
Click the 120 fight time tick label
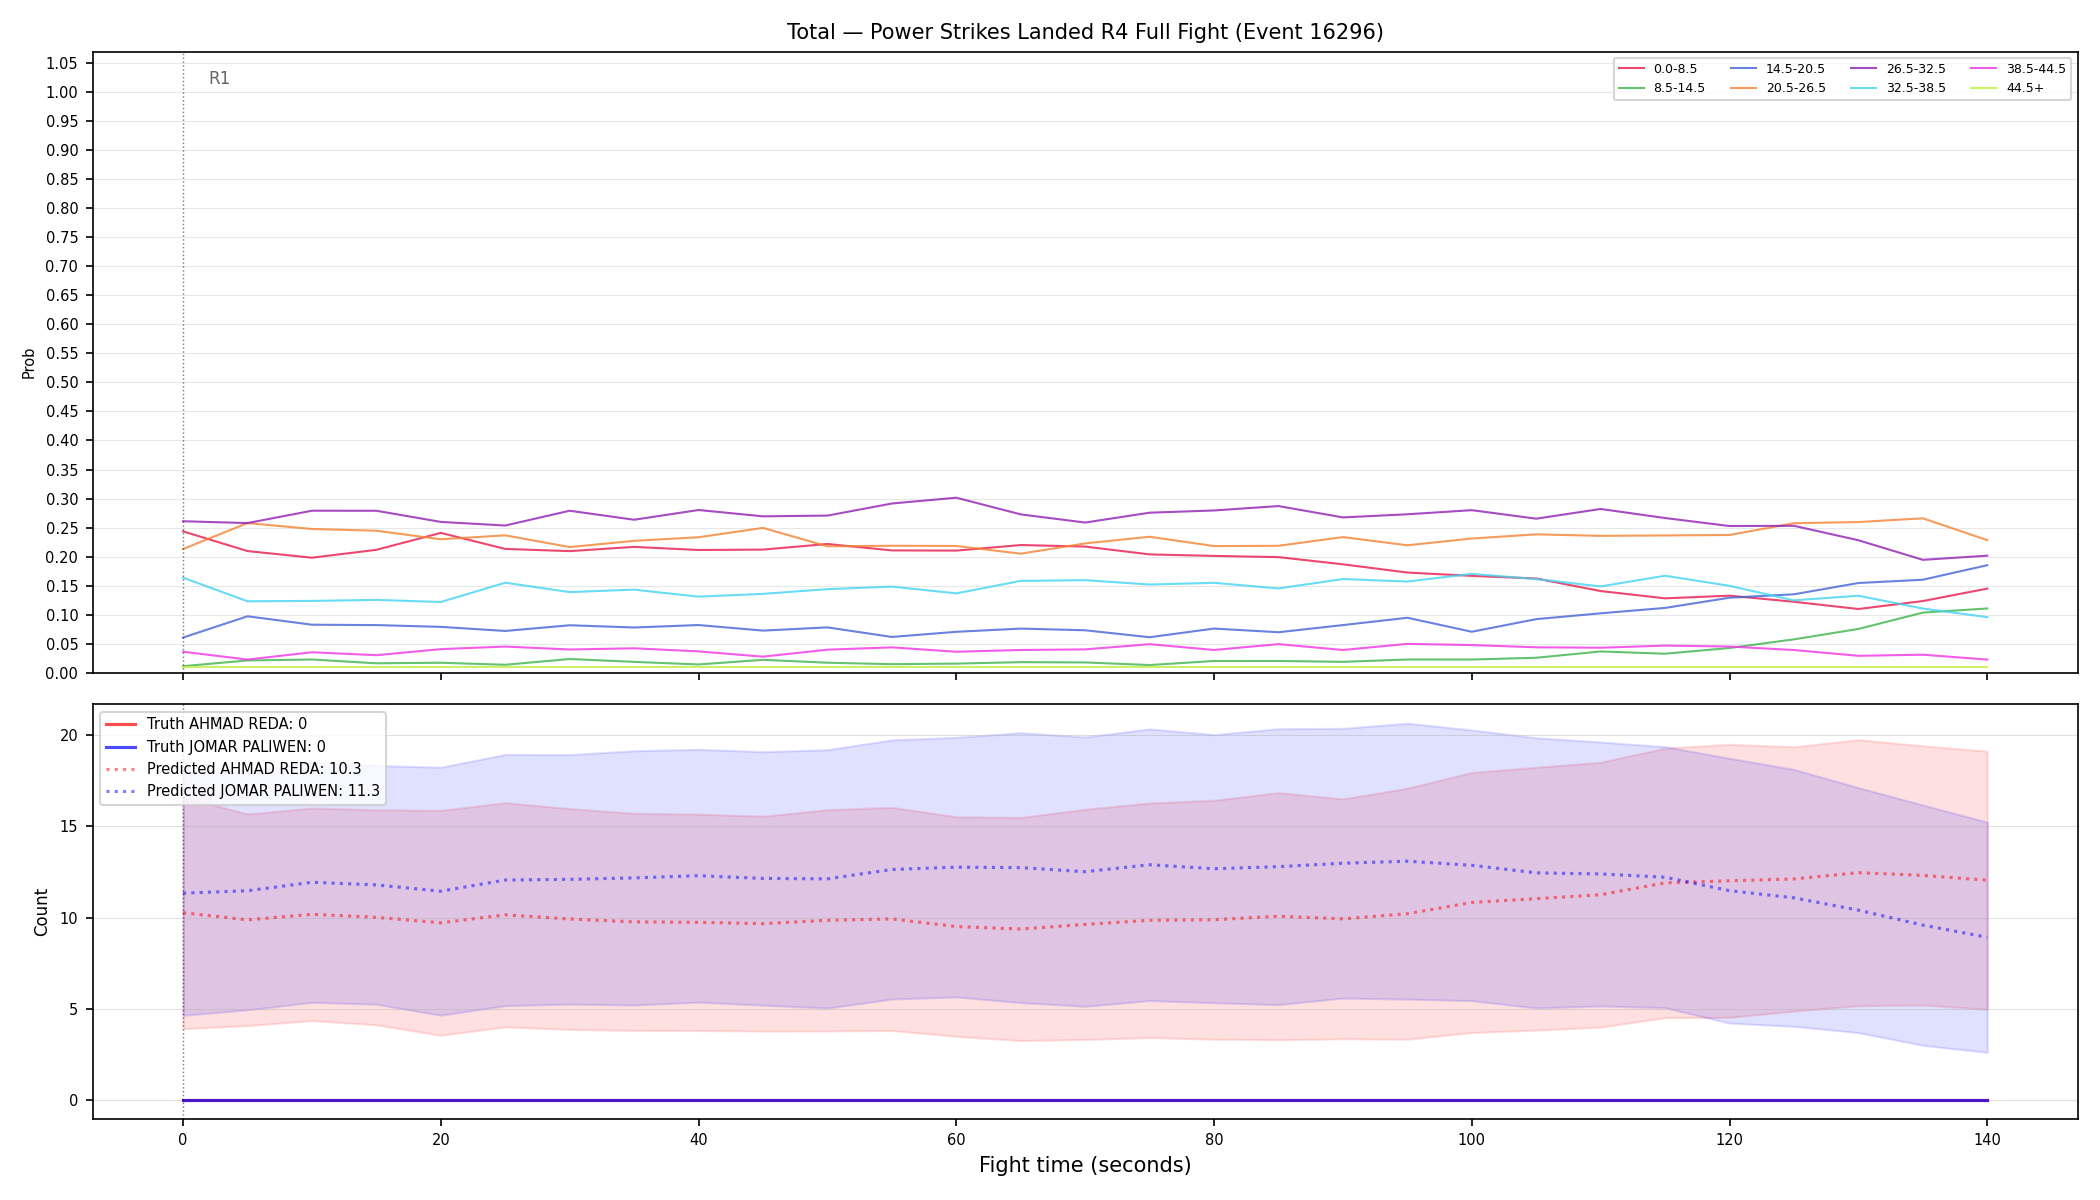[x=1729, y=1139]
